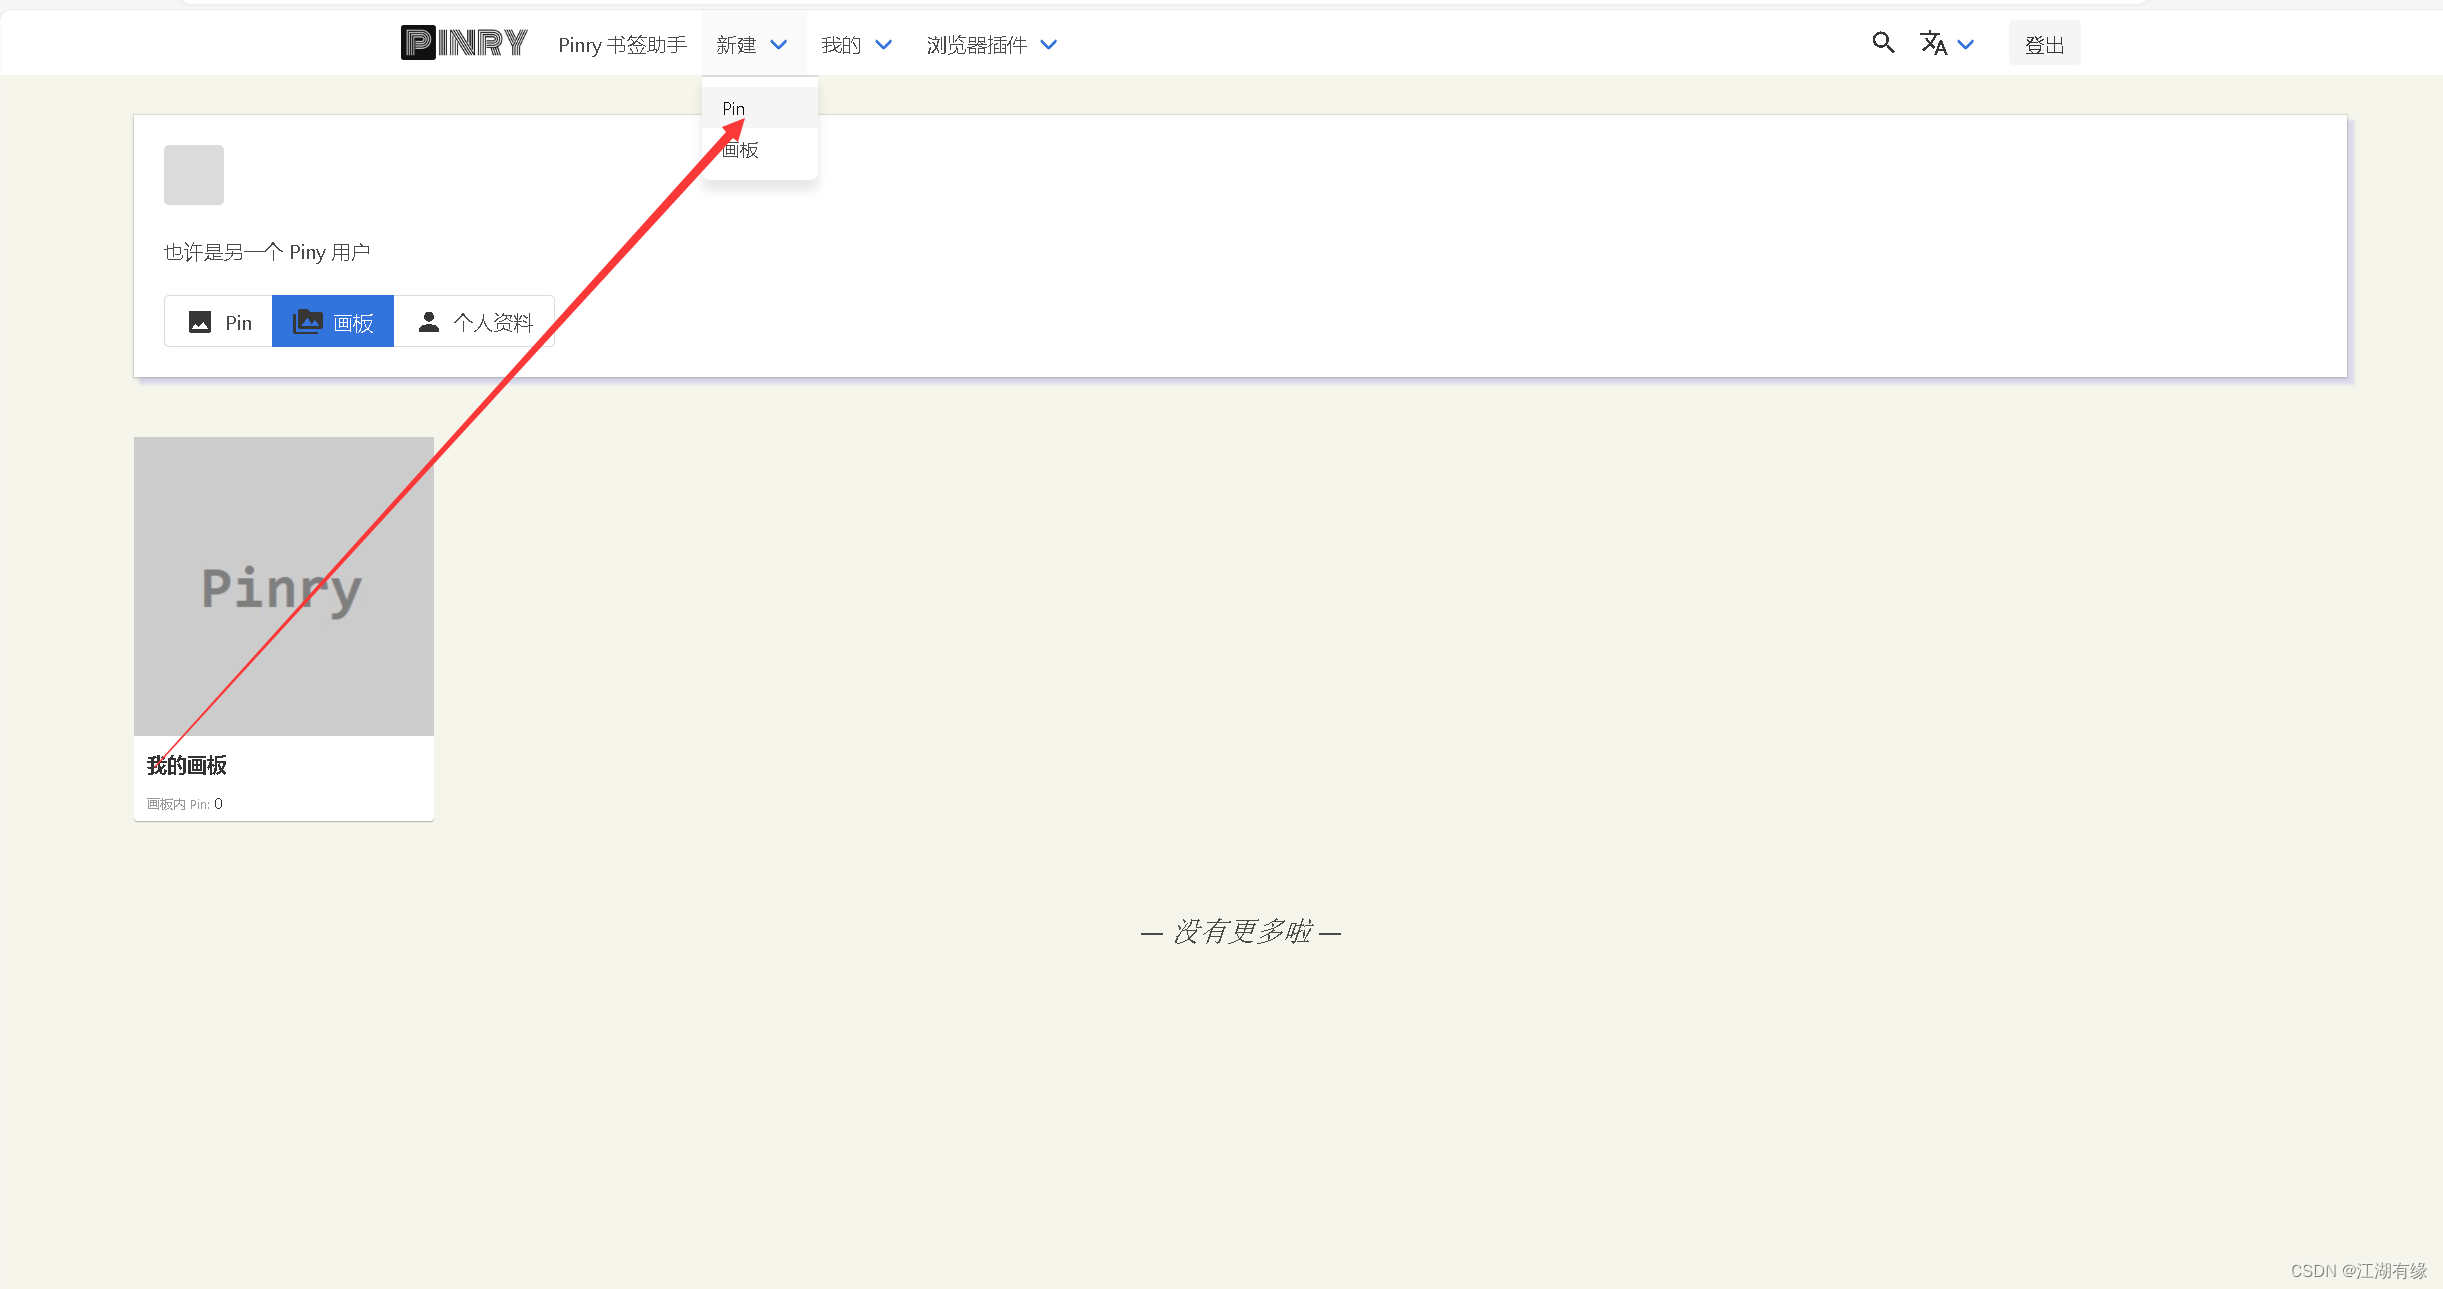Screen dimensions: 2443x1289
Task: Expand the 新建 dropdown chevron
Action: pyautogui.click(x=779, y=45)
